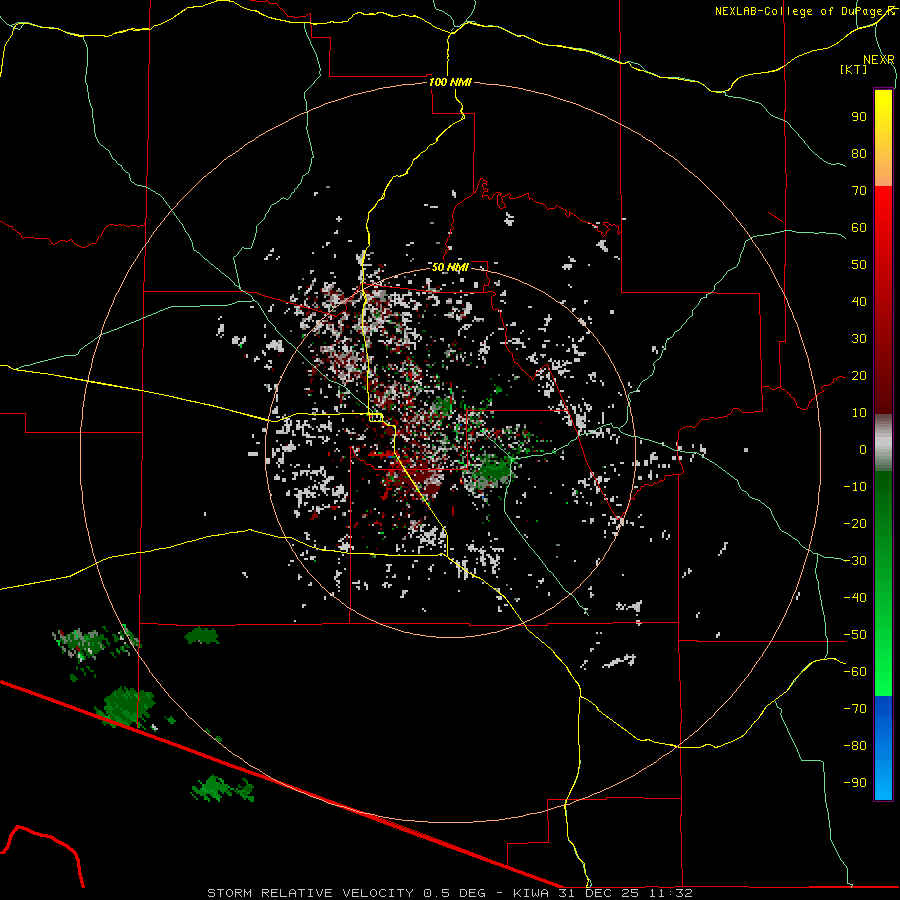Screen dimensions: 900x900
Task: Select the -20 value on velocity scale
Action: 855,523
